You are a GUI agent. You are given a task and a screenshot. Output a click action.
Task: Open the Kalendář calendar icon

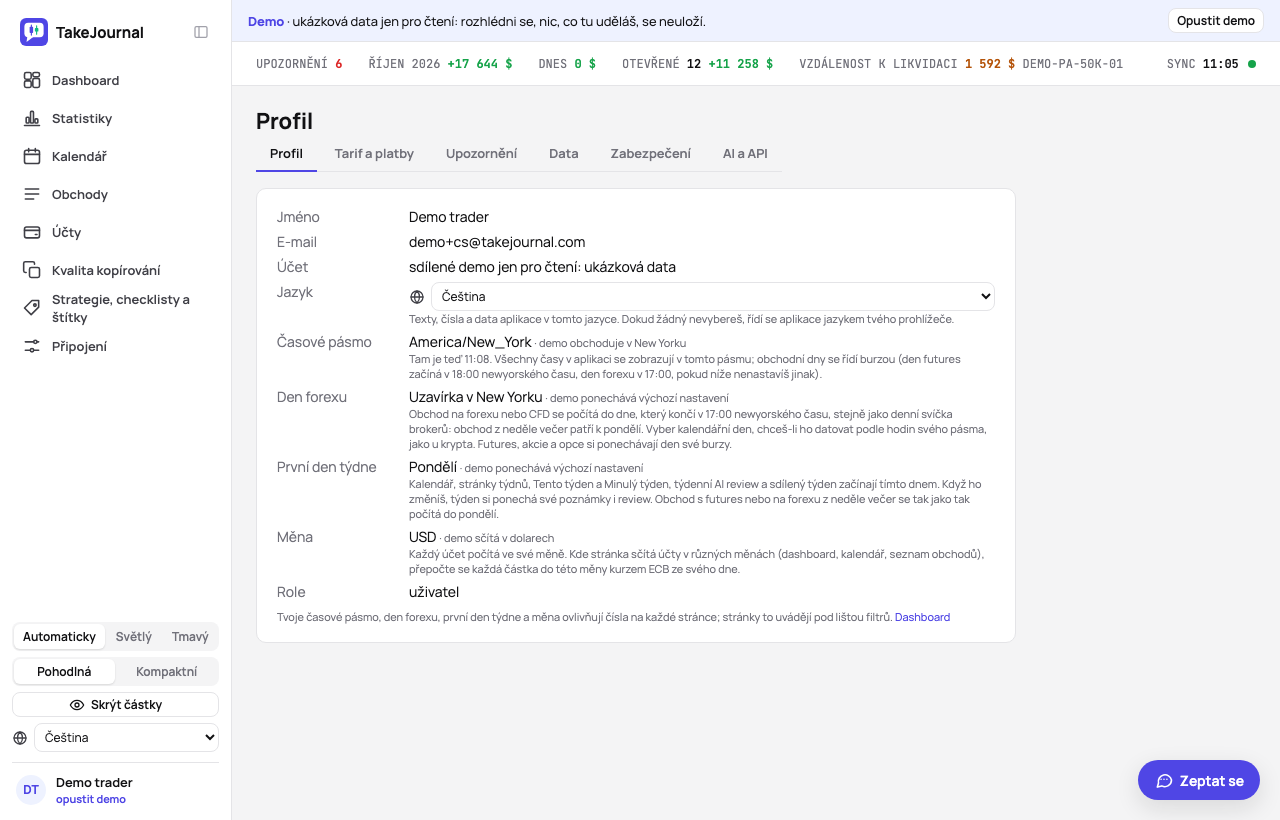(x=32, y=156)
